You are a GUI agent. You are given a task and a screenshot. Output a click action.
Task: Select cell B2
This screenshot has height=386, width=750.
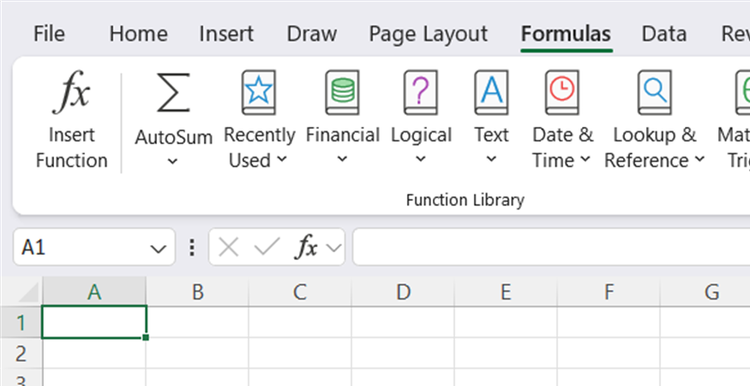click(198, 353)
